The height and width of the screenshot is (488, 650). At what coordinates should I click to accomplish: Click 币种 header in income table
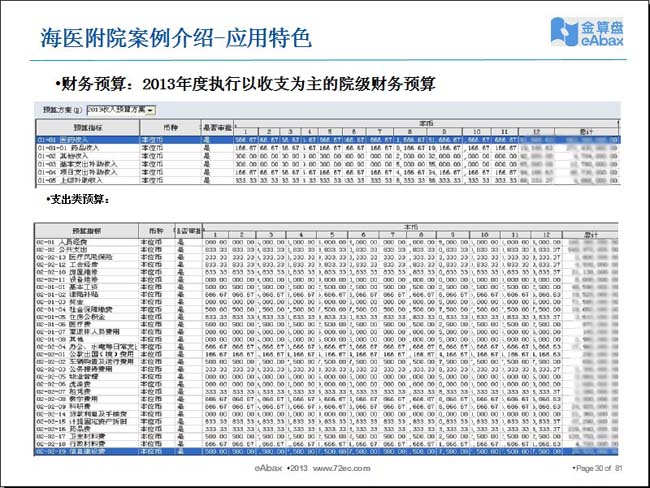[x=170, y=128]
